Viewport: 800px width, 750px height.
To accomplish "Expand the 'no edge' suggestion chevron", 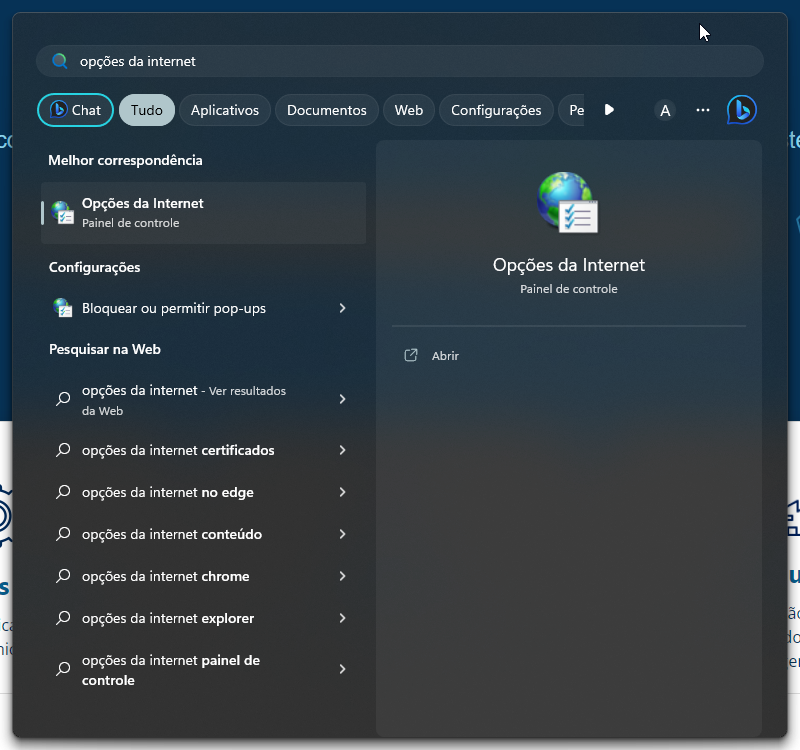I will click(x=342, y=492).
